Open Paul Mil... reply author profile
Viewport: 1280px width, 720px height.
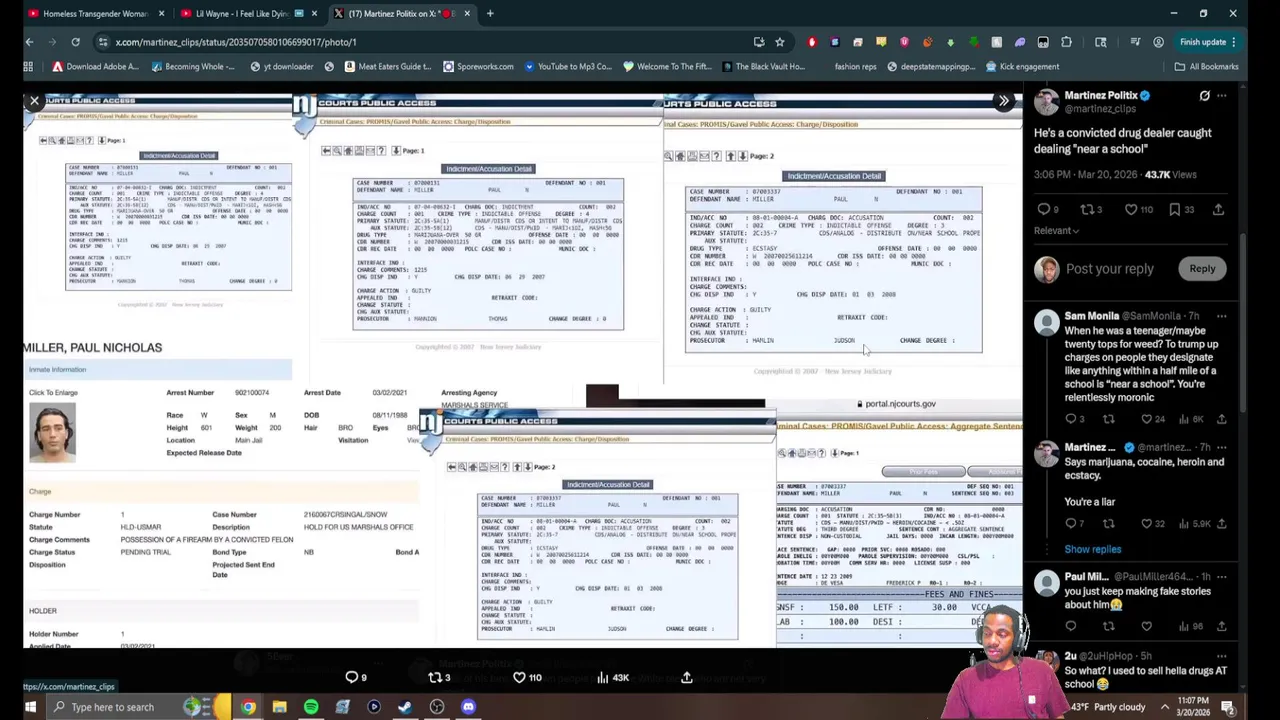point(1086,577)
